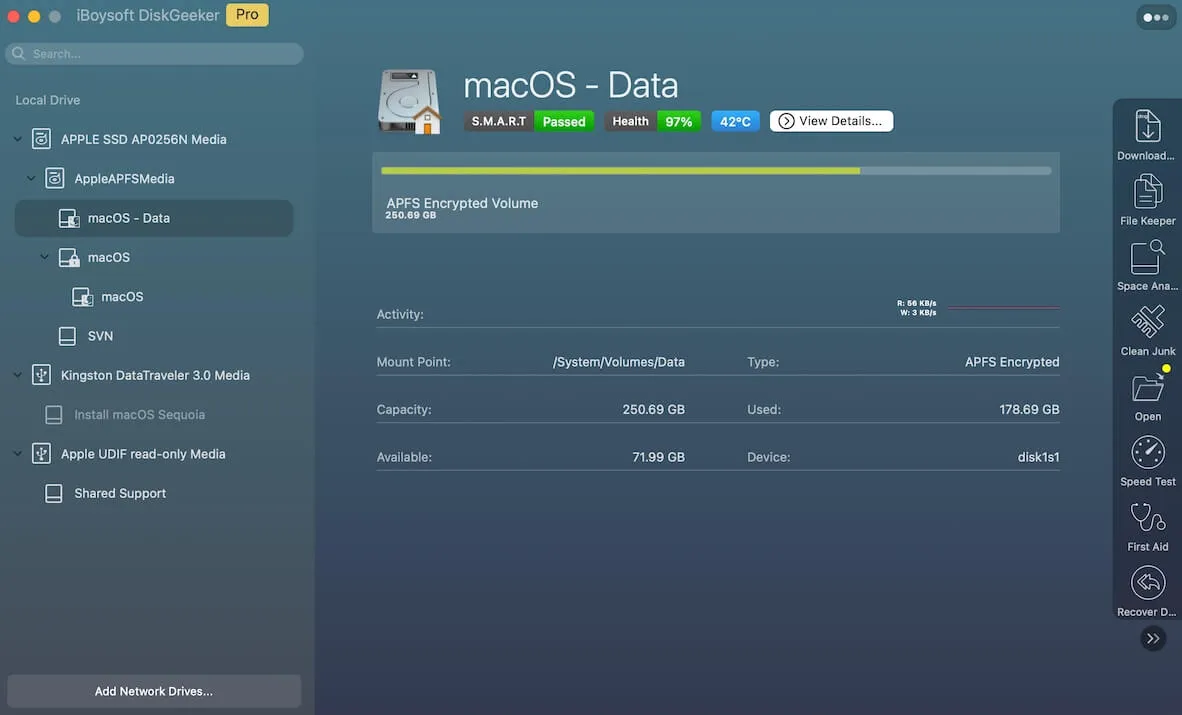Select Kingston DataTraveler 3.0 Media label
Screen dimensions: 1182x715
pyautogui.click(x=155, y=375)
